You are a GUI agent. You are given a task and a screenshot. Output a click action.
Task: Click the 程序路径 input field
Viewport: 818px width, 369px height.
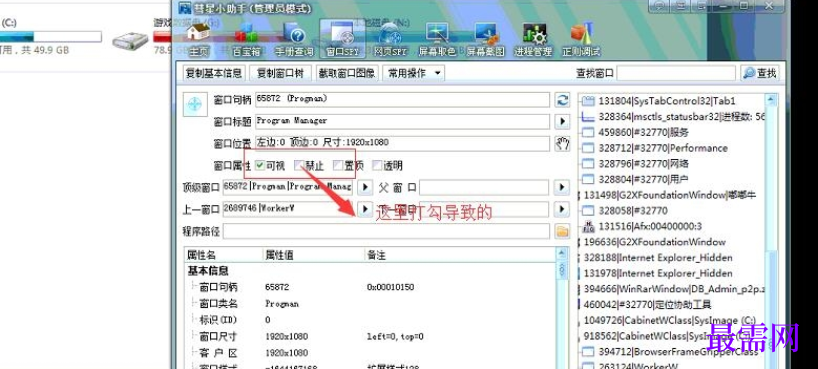click(x=386, y=231)
